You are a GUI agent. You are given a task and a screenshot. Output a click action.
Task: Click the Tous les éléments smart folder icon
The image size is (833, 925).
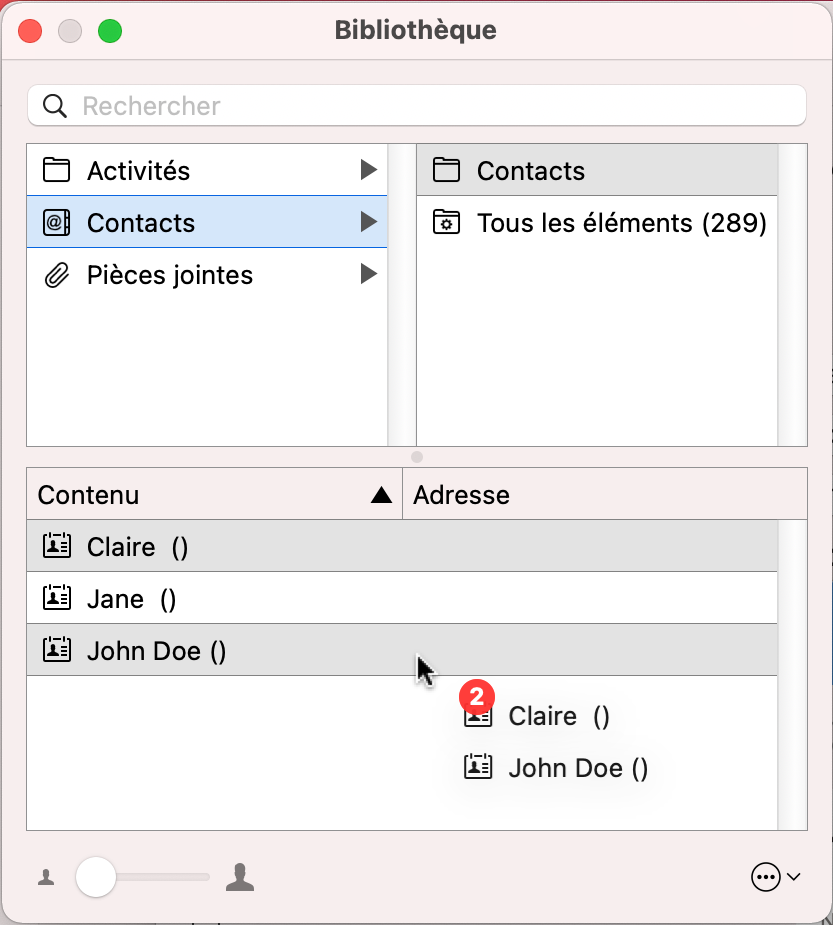pos(446,222)
